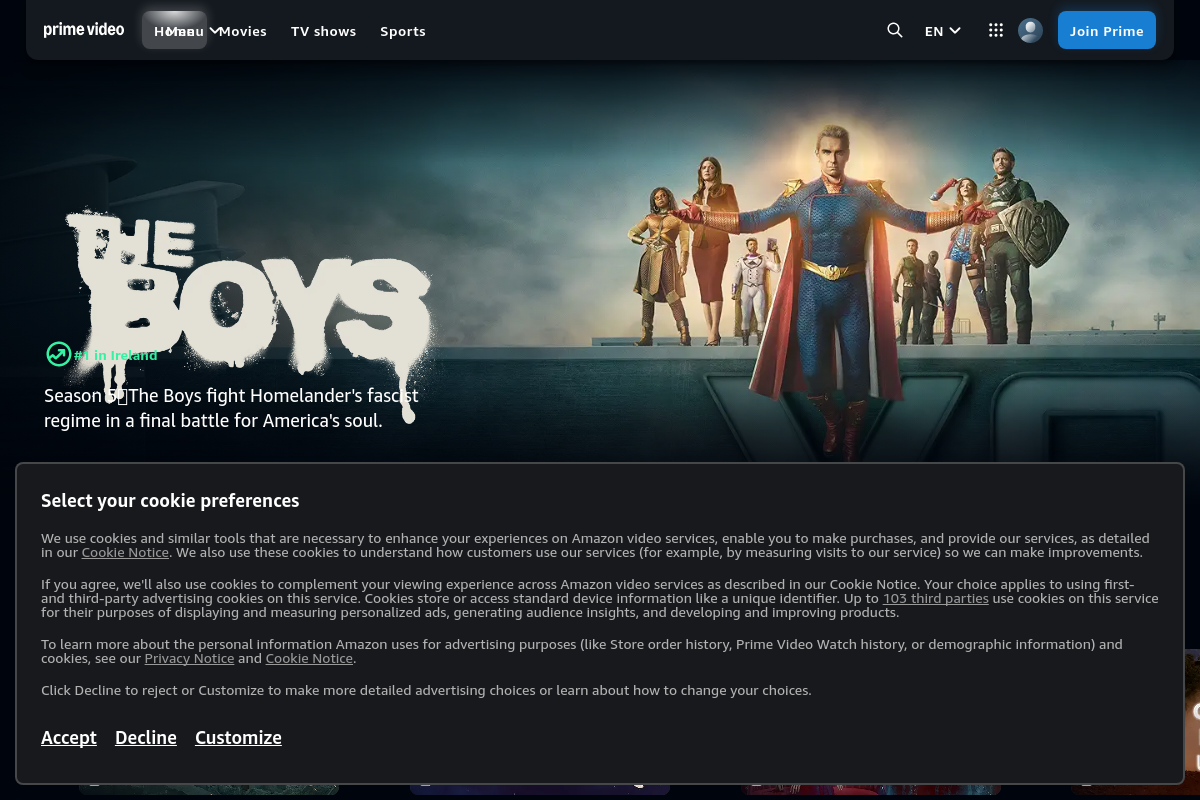Open Cookie Notice link in first paragraph
The image size is (1200, 800).
[125, 552]
